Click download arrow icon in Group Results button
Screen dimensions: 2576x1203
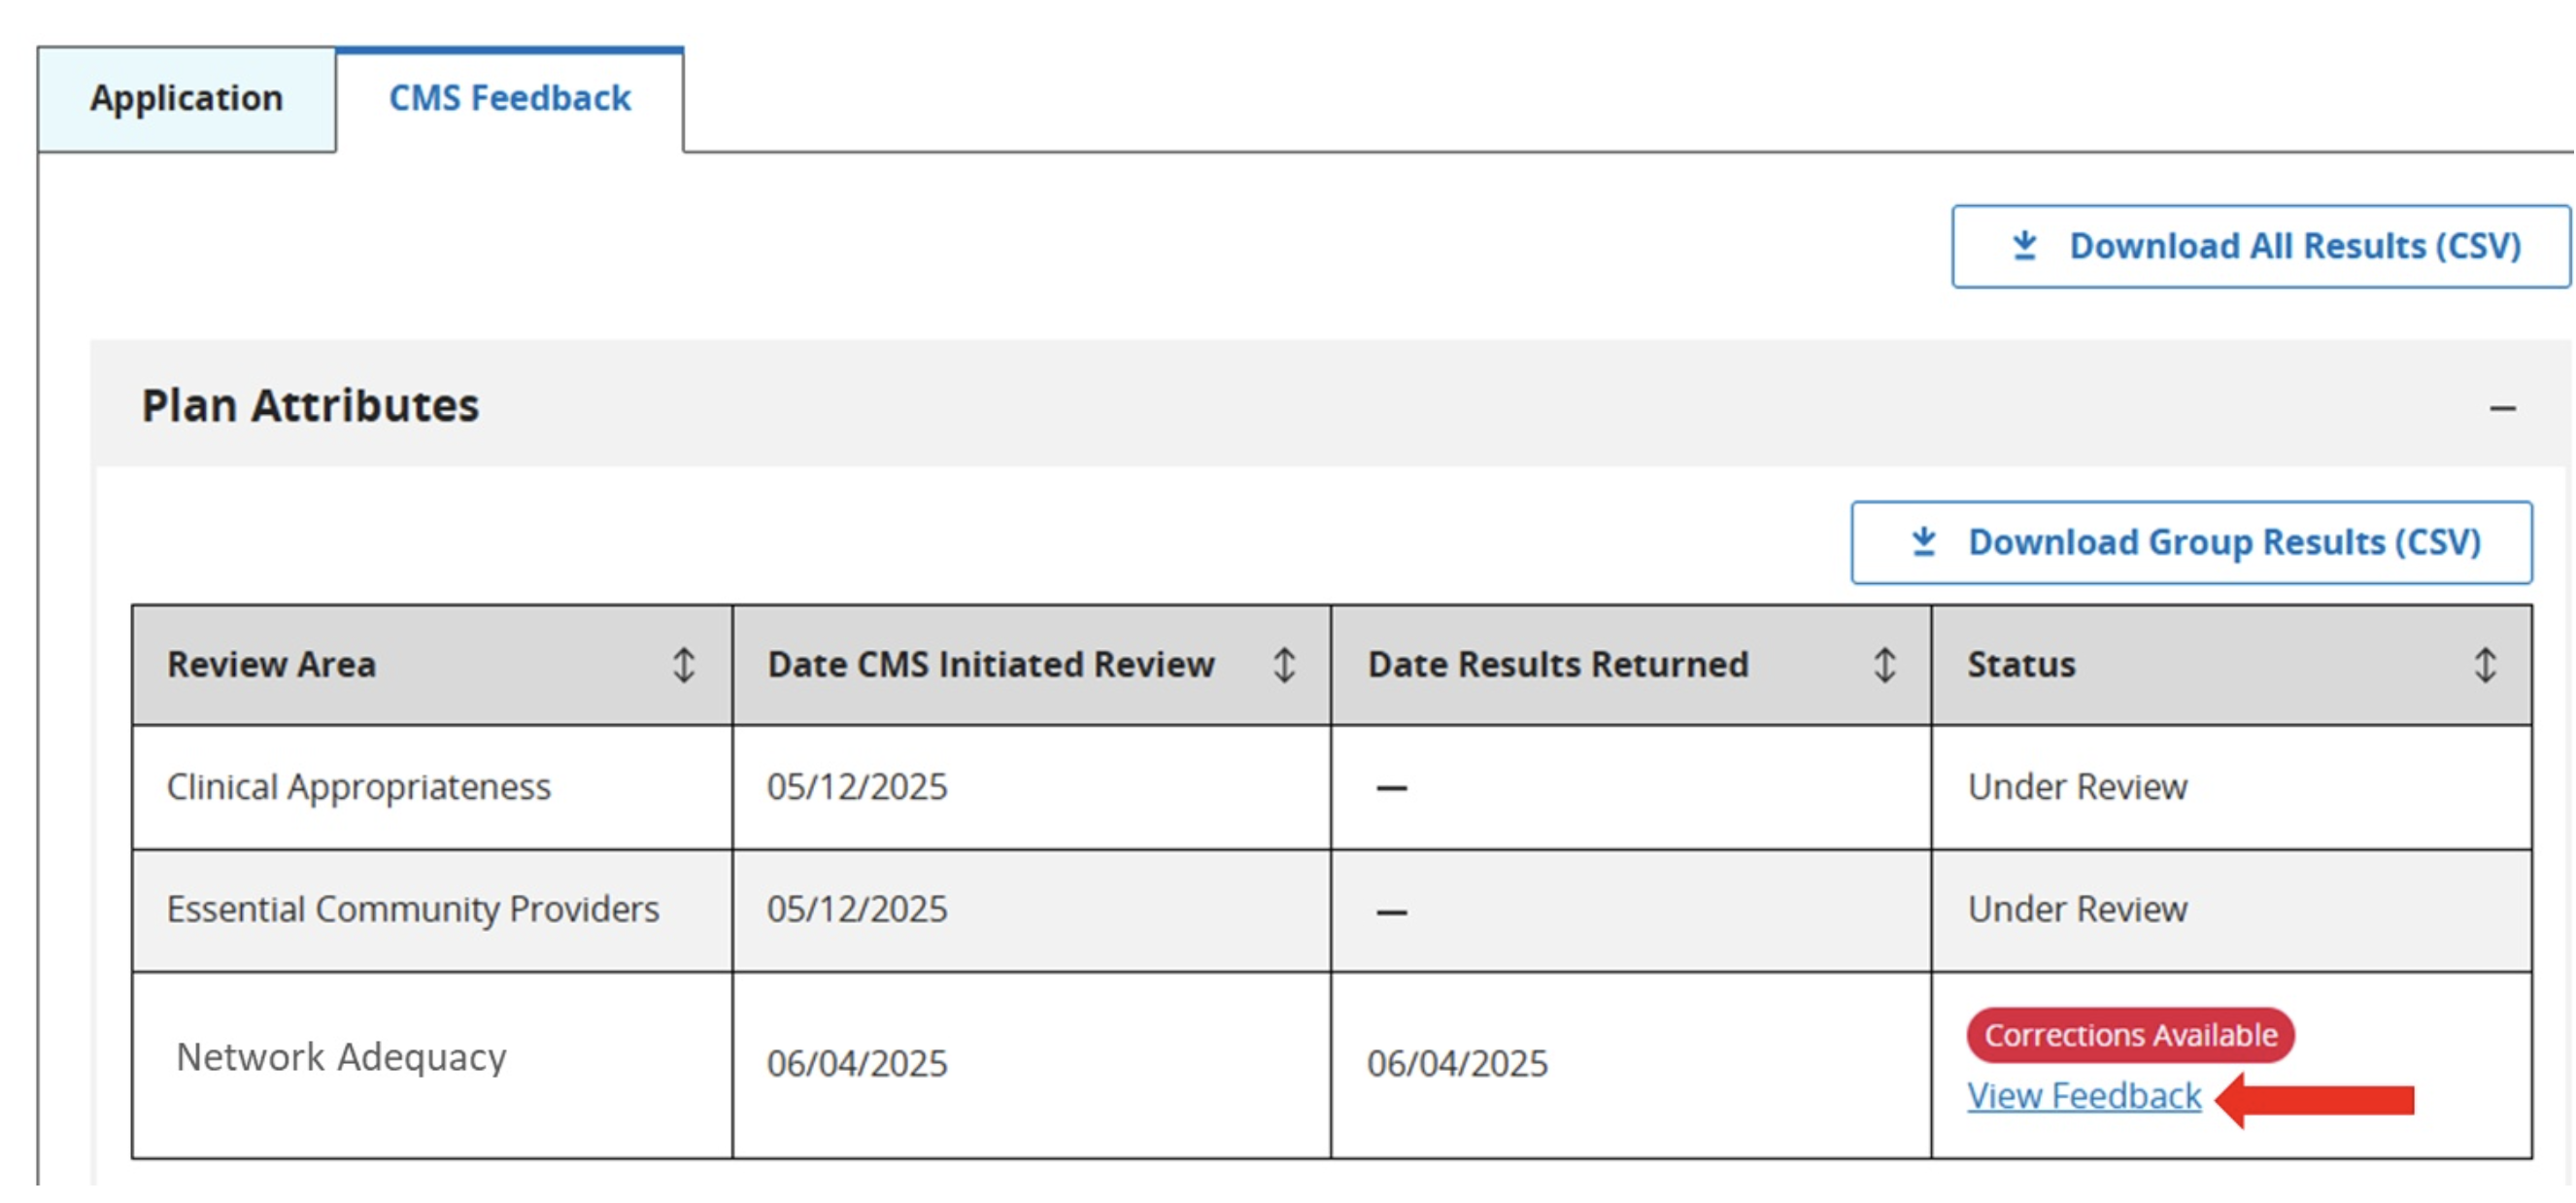tap(1924, 542)
